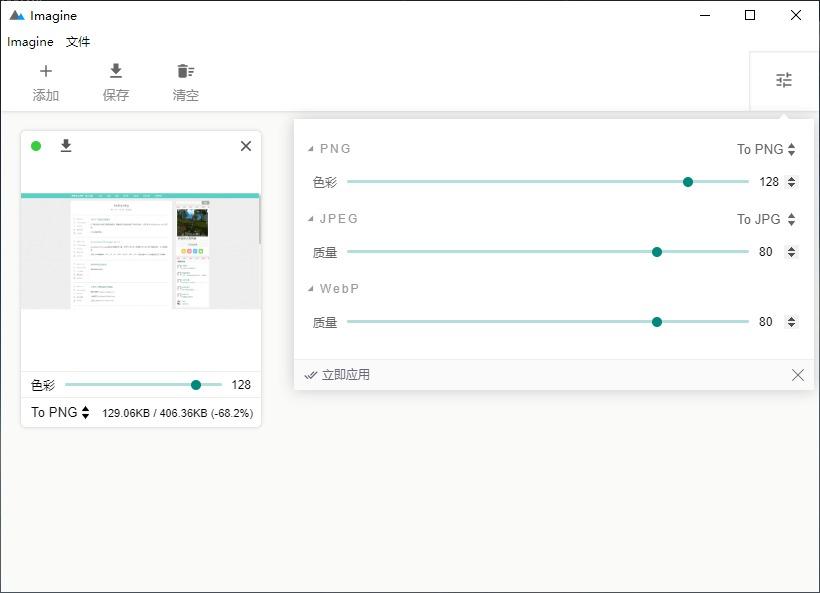The width and height of the screenshot is (820, 593).
Task: Click the WebP quality stepper arrows
Action: tap(792, 322)
